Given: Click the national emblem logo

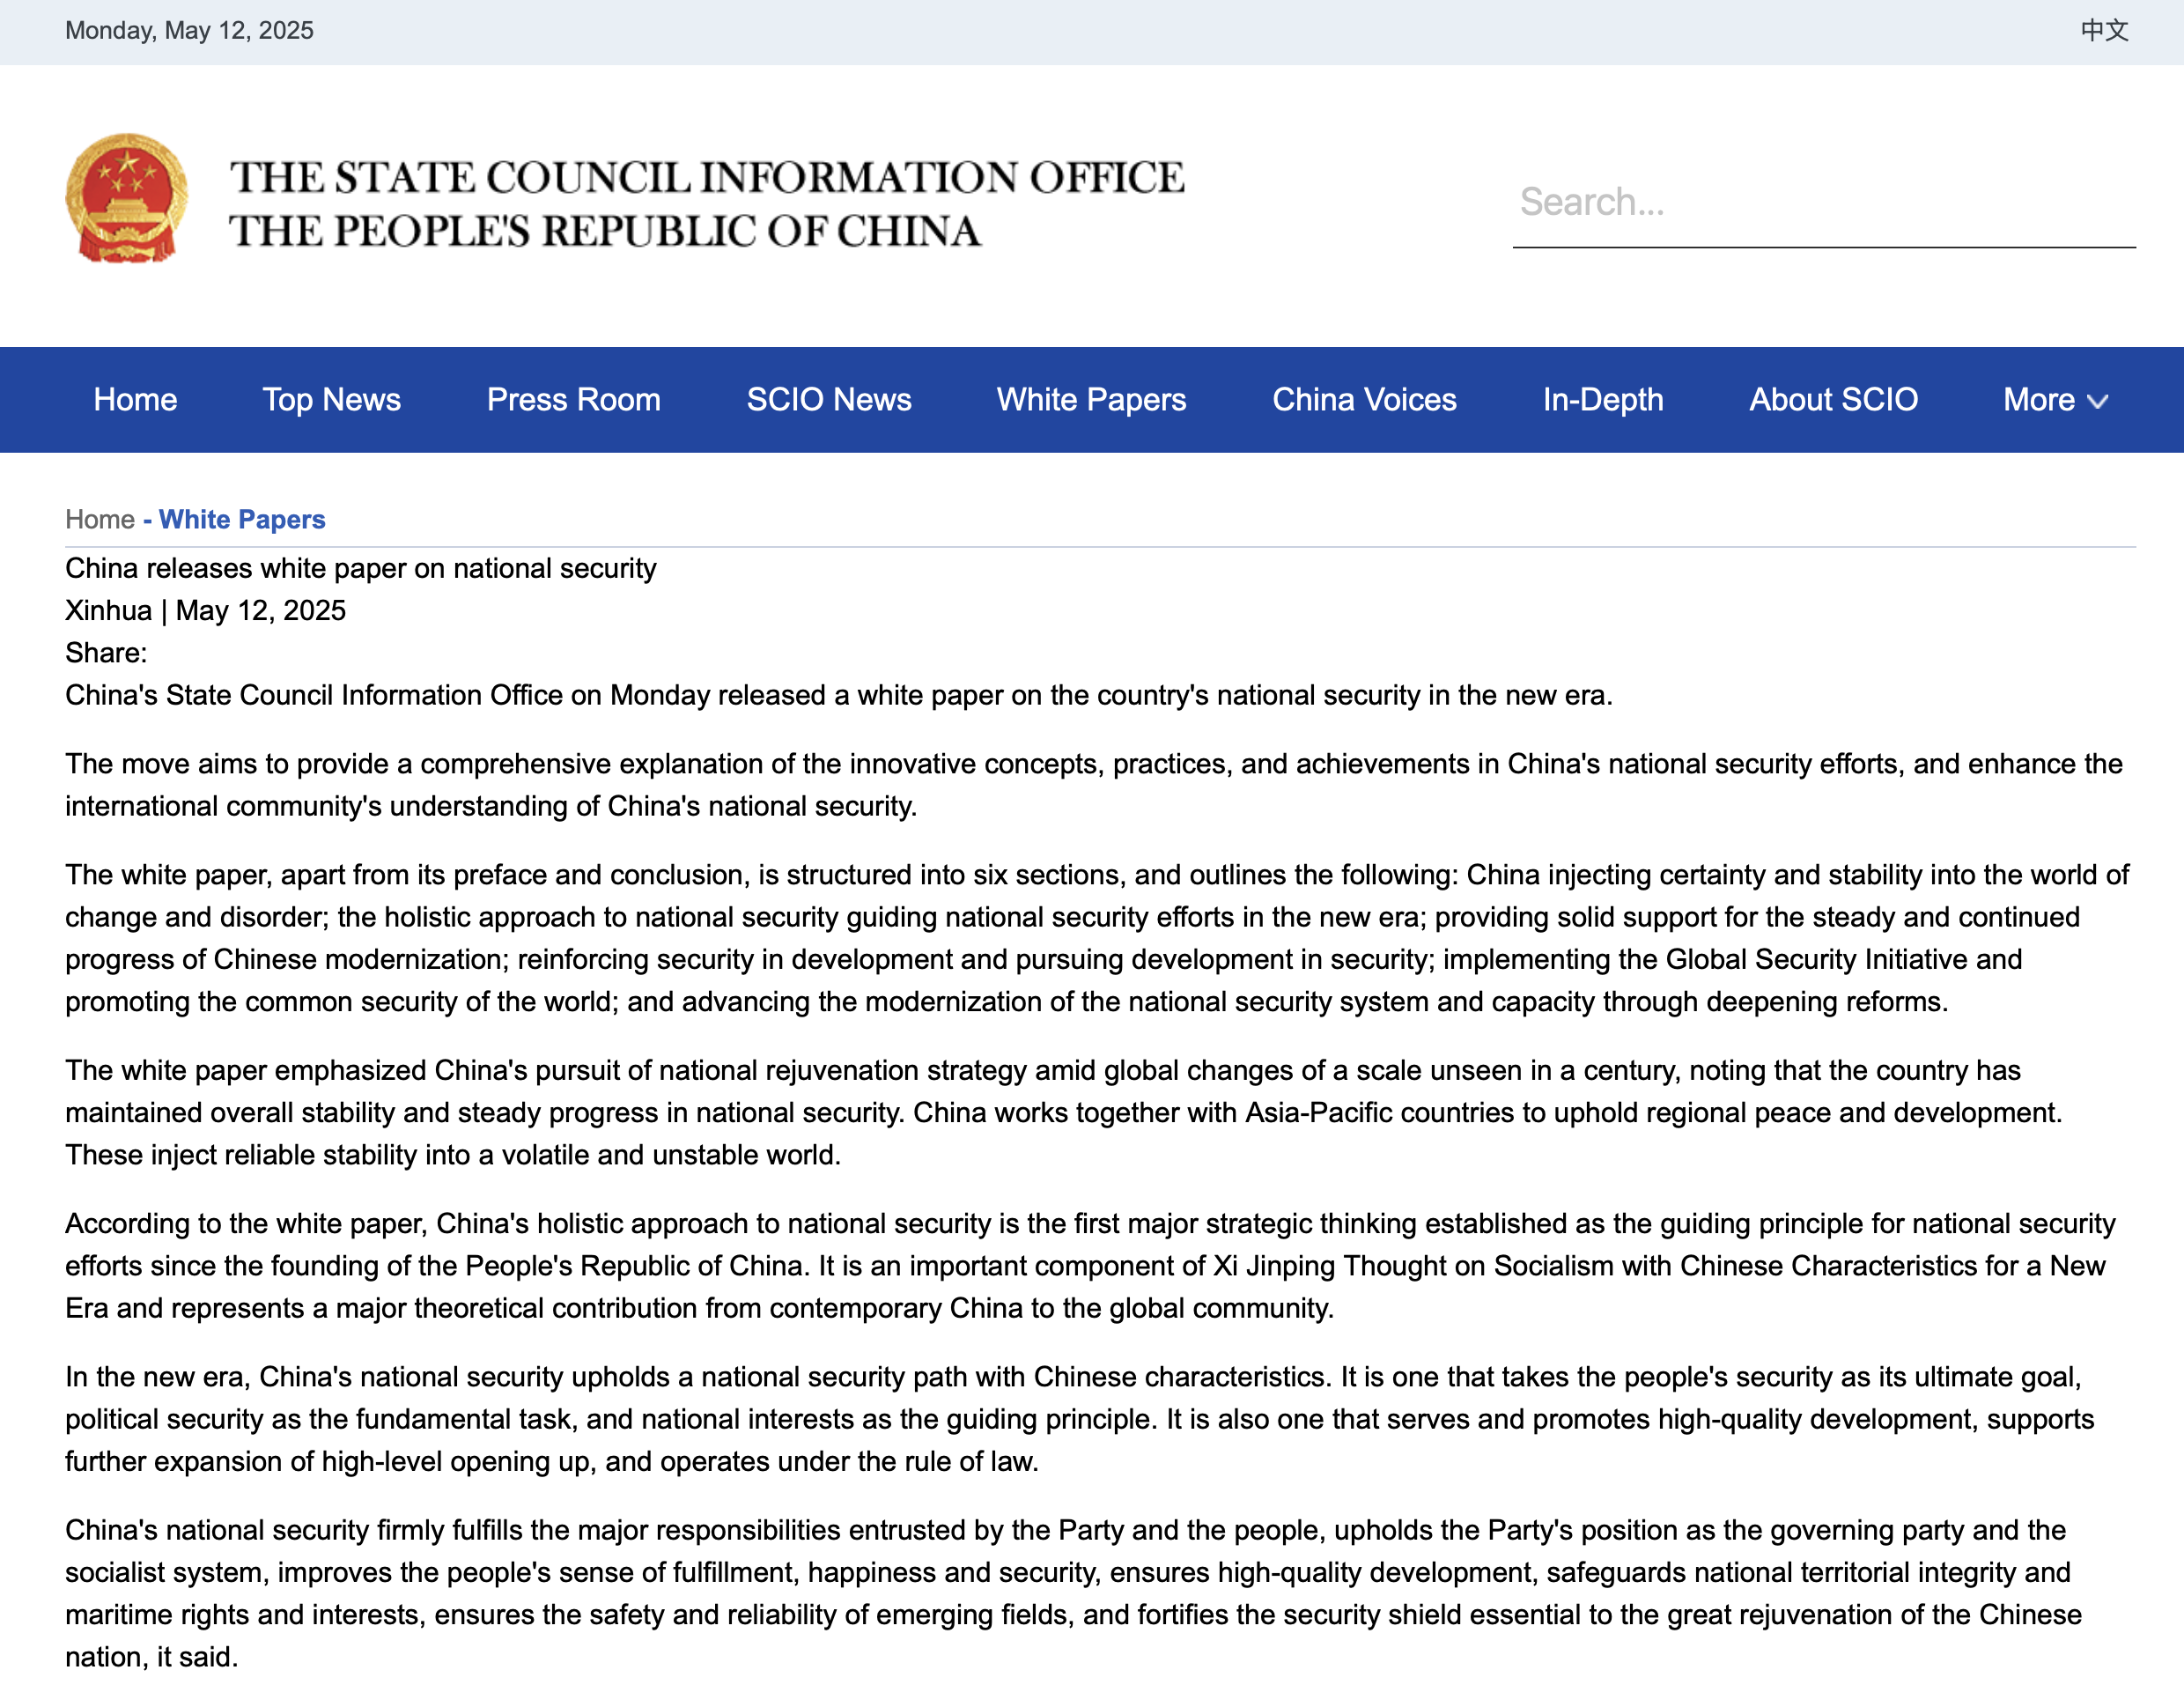Looking at the screenshot, I should pos(126,199).
